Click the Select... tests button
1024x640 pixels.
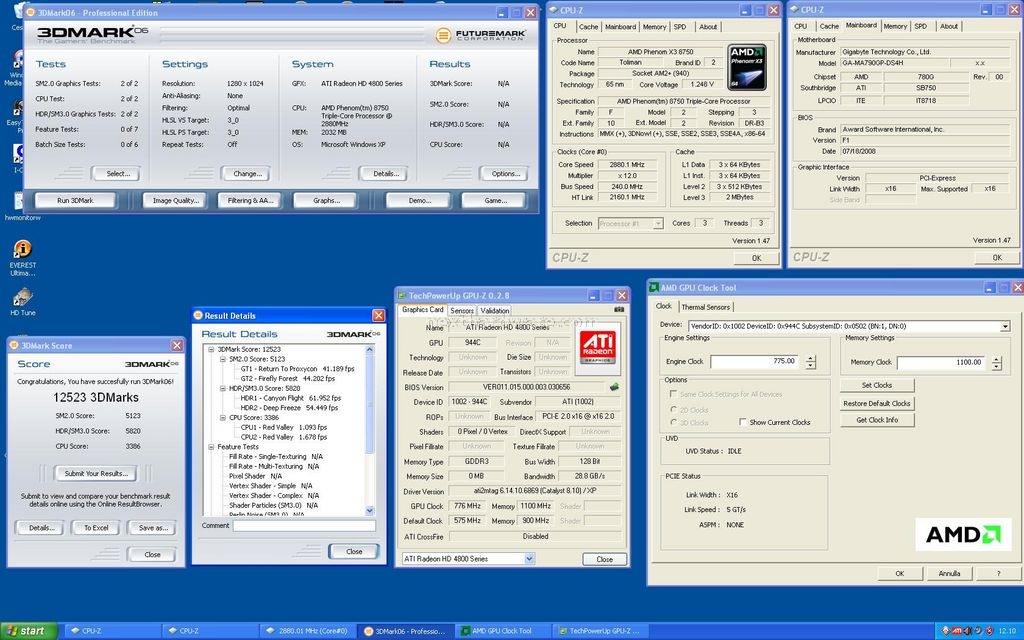(118, 174)
